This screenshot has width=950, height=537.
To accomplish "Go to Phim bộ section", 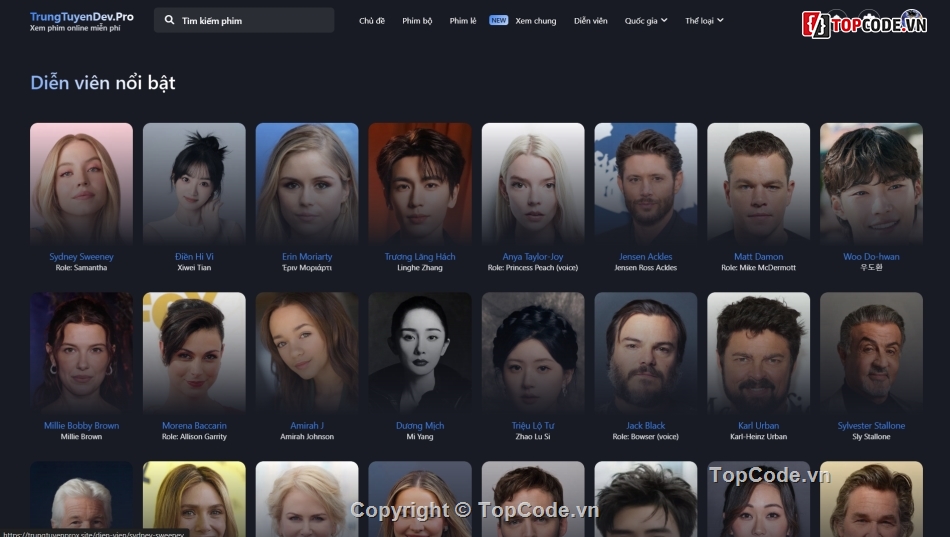I will point(417,20).
